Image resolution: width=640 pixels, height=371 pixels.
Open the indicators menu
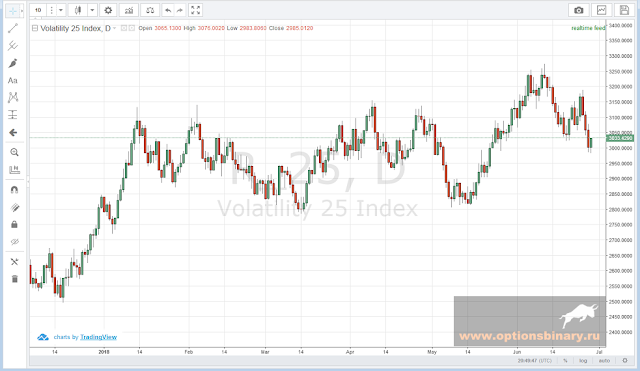129,10
